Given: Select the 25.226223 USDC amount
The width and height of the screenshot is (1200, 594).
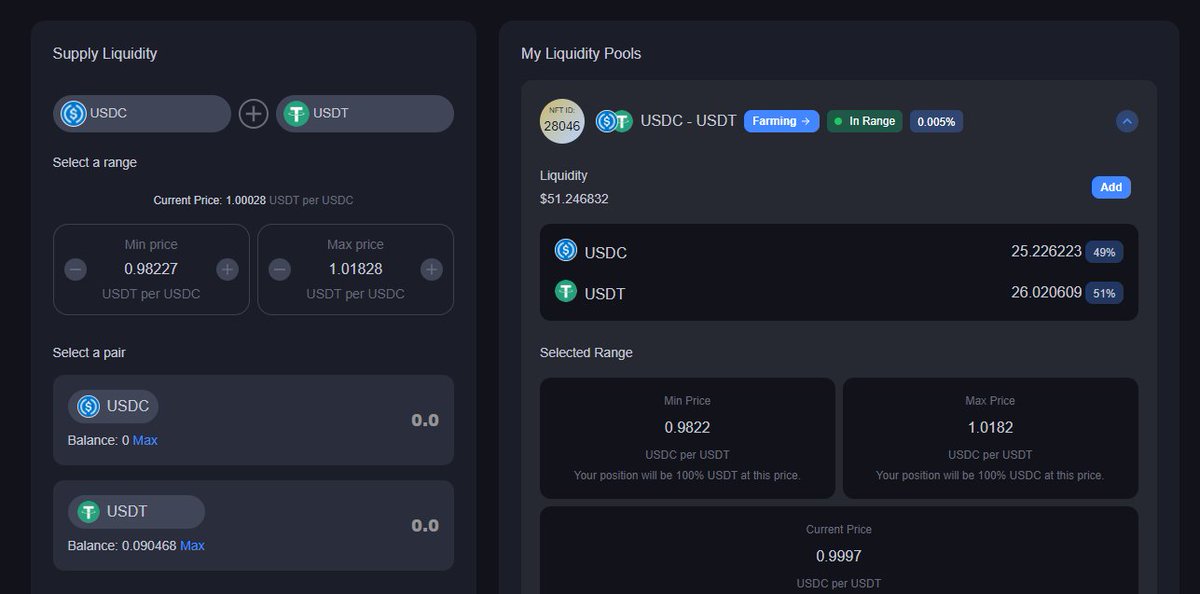Looking at the screenshot, I should [x=1046, y=251].
